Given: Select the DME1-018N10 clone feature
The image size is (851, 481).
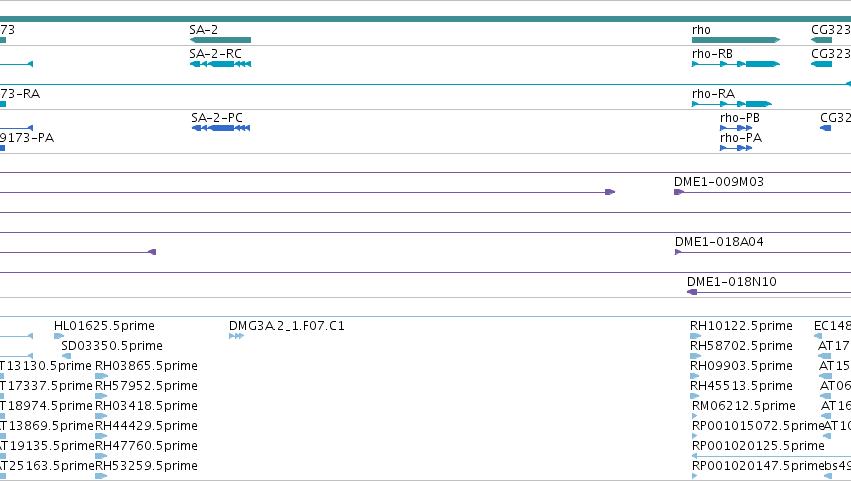Looking at the screenshot, I should coord(769,292).
